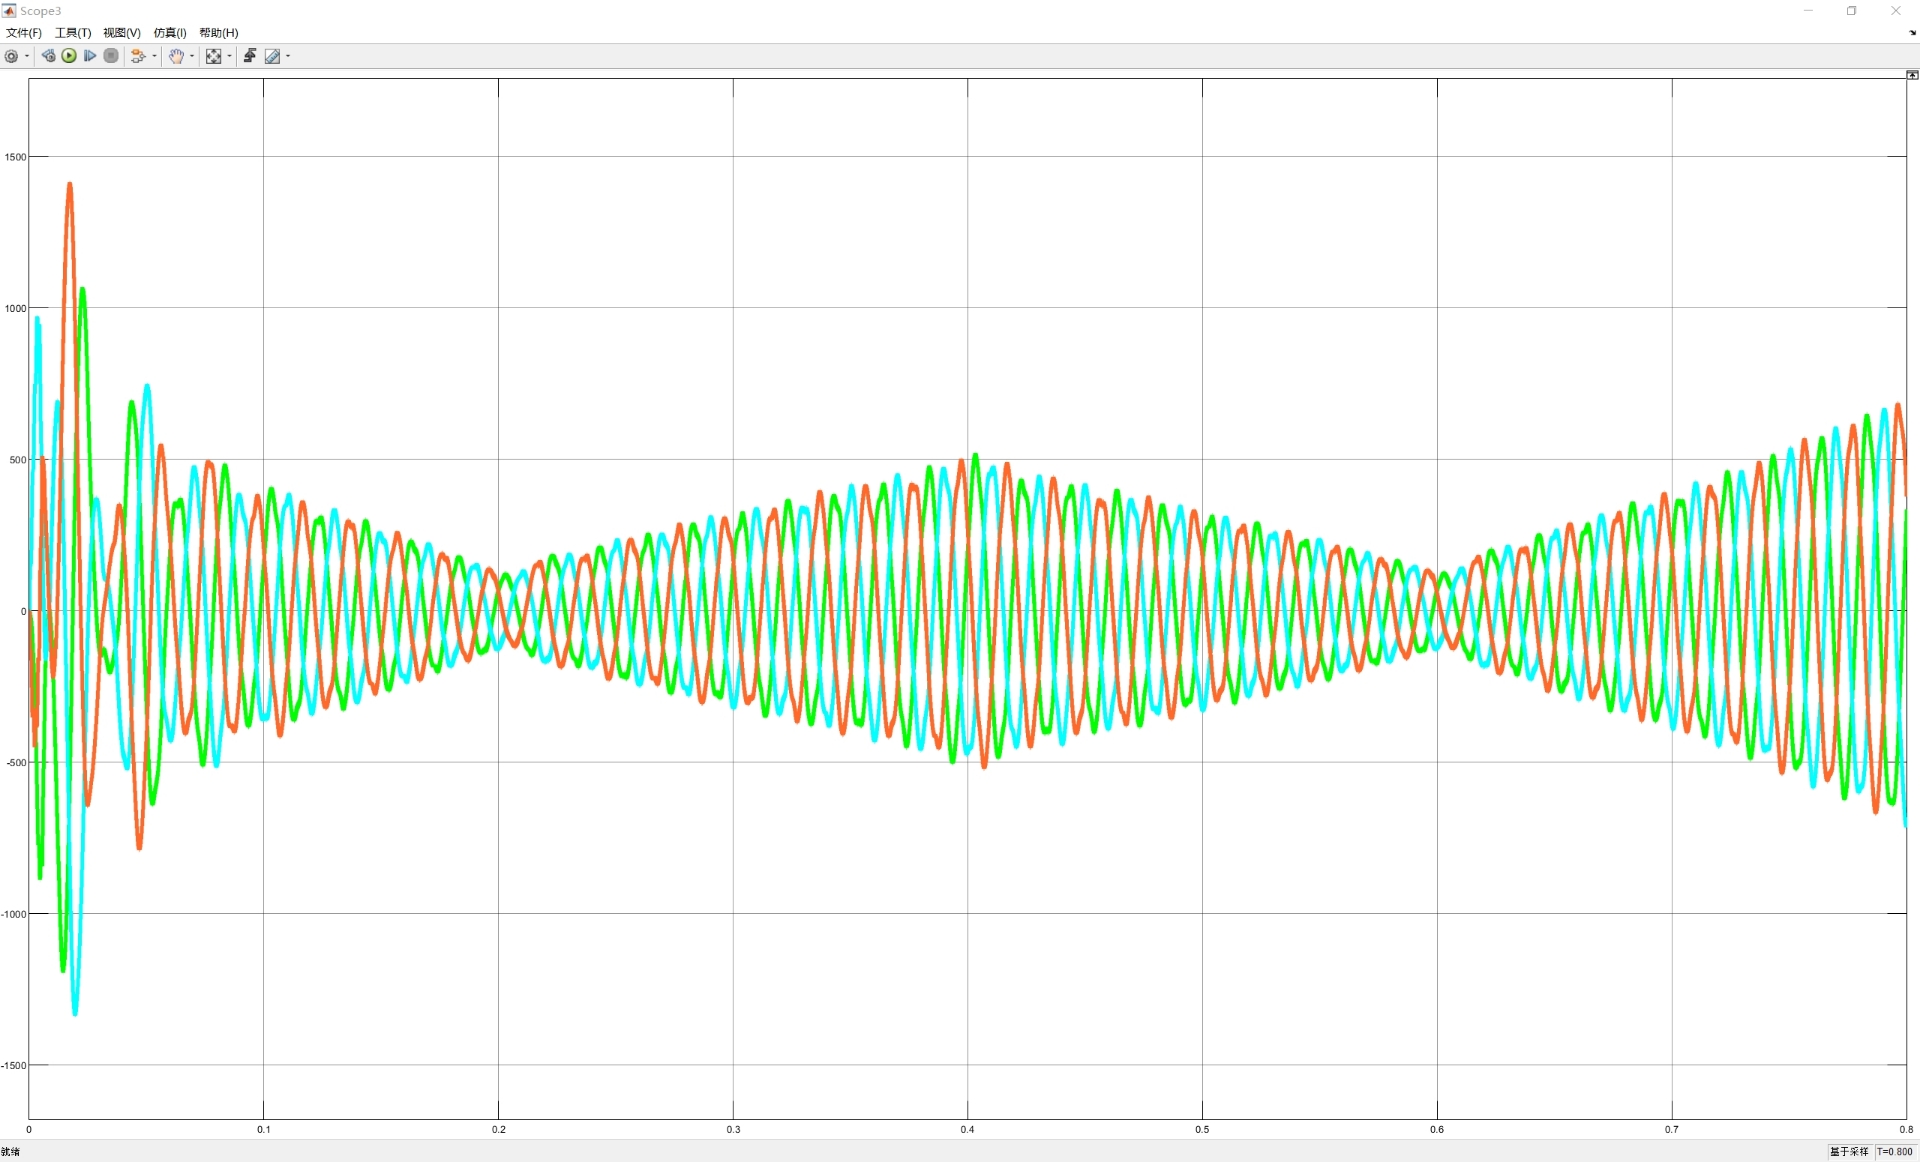Image resolution: width=1920 pixels, height=1162 pixels.
Task: Toggle the Cursor Measurements ruler icon
Action: coord(272,56)
